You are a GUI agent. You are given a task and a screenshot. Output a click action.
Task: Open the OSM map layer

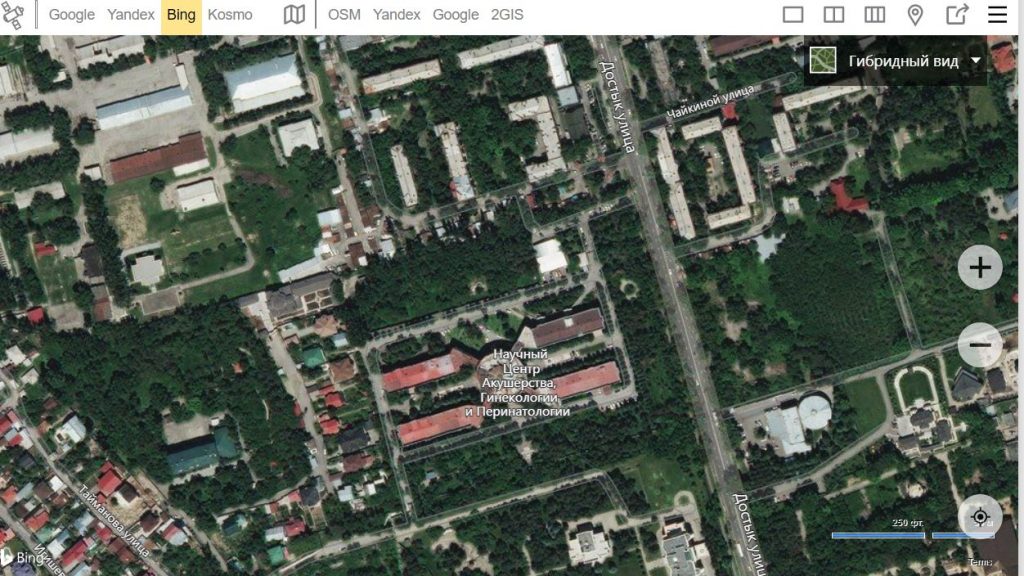[x=344, y=14]
